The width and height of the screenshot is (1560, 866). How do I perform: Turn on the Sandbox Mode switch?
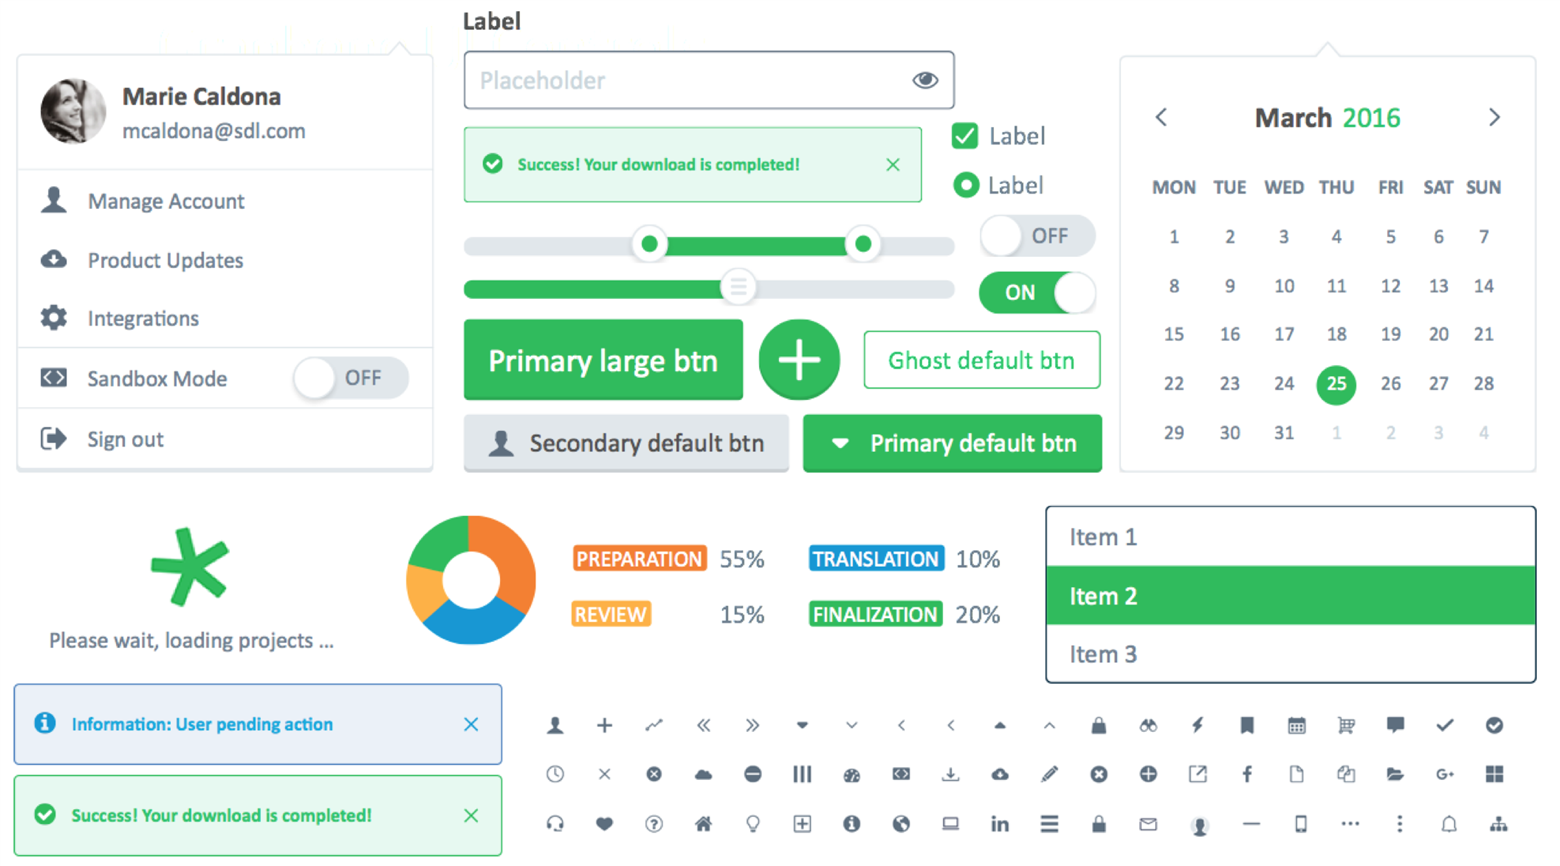point(350,378)
